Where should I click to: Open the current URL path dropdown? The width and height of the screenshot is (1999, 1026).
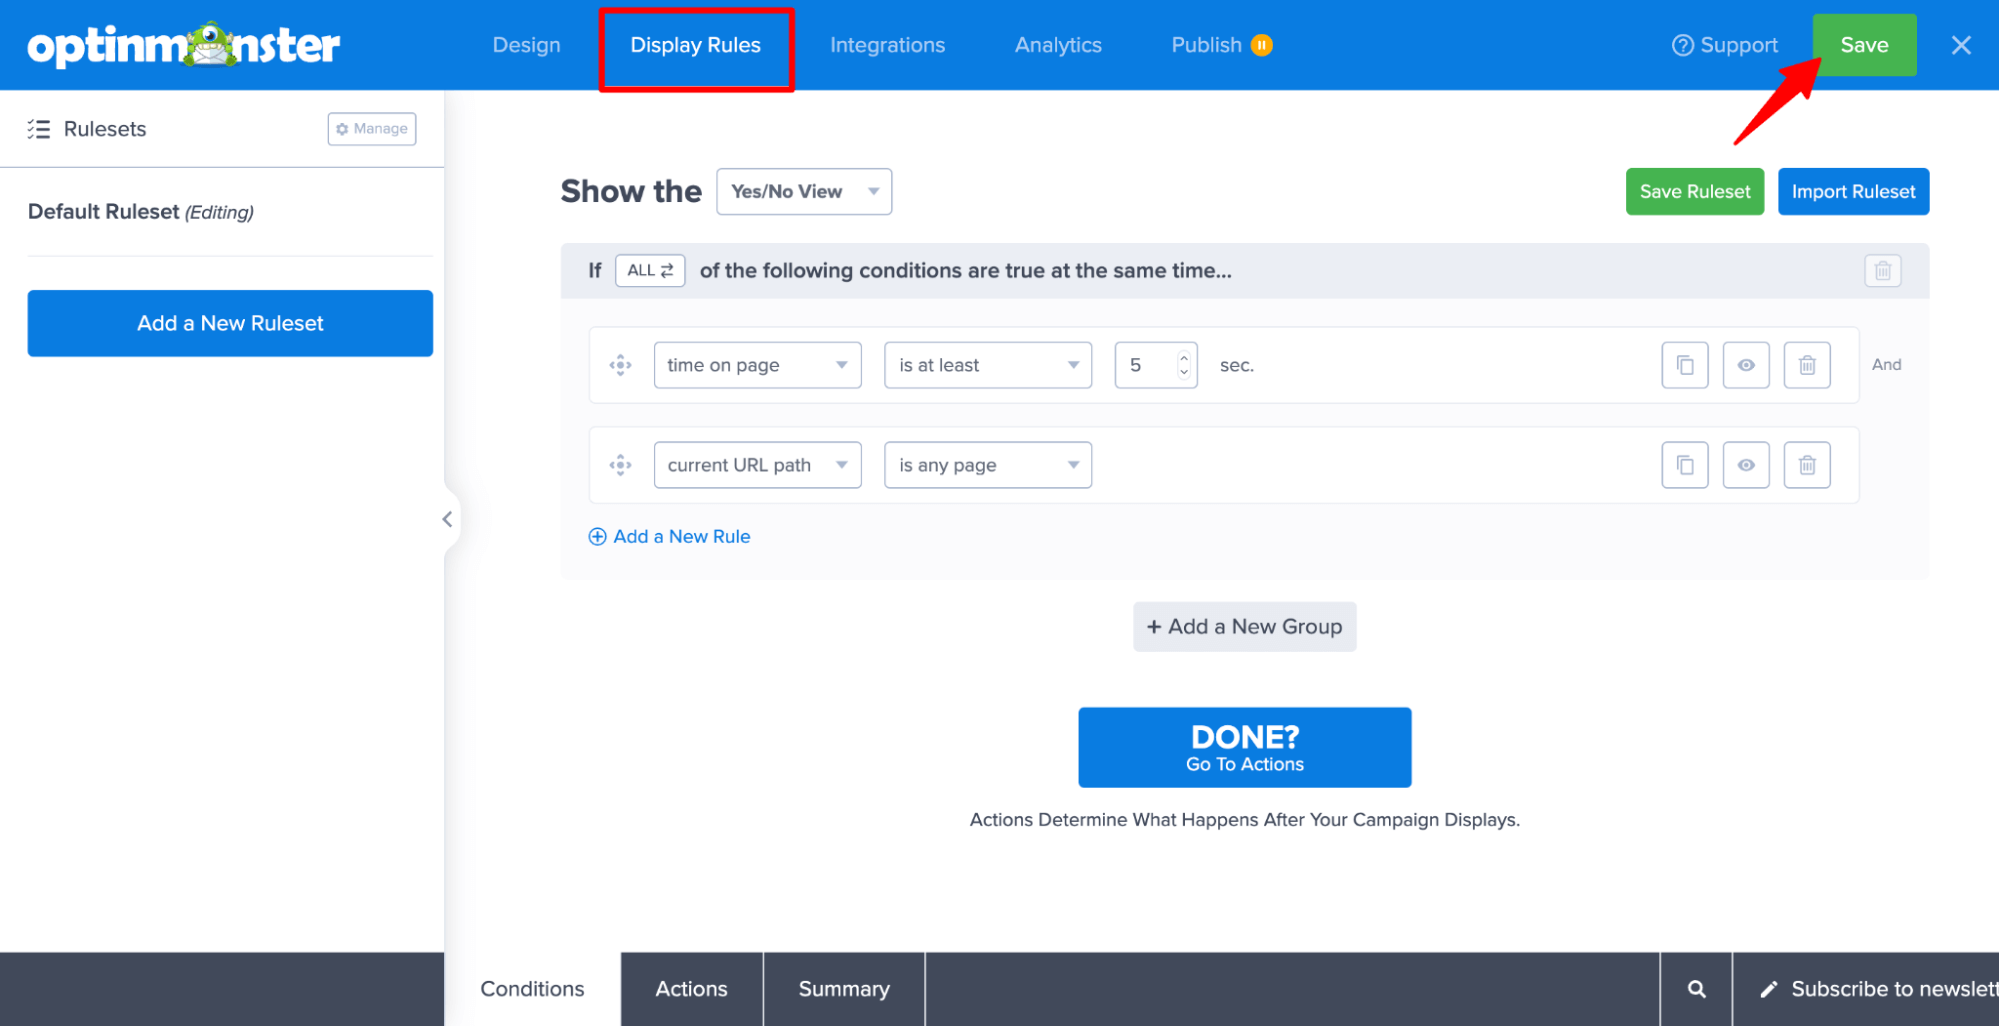click(757, 465)
